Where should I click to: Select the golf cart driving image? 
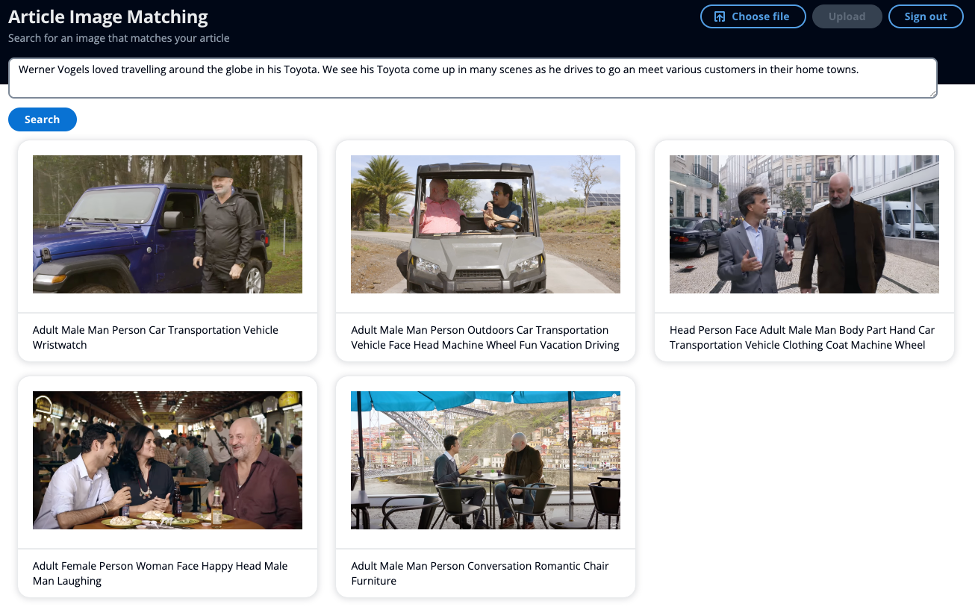485,224
